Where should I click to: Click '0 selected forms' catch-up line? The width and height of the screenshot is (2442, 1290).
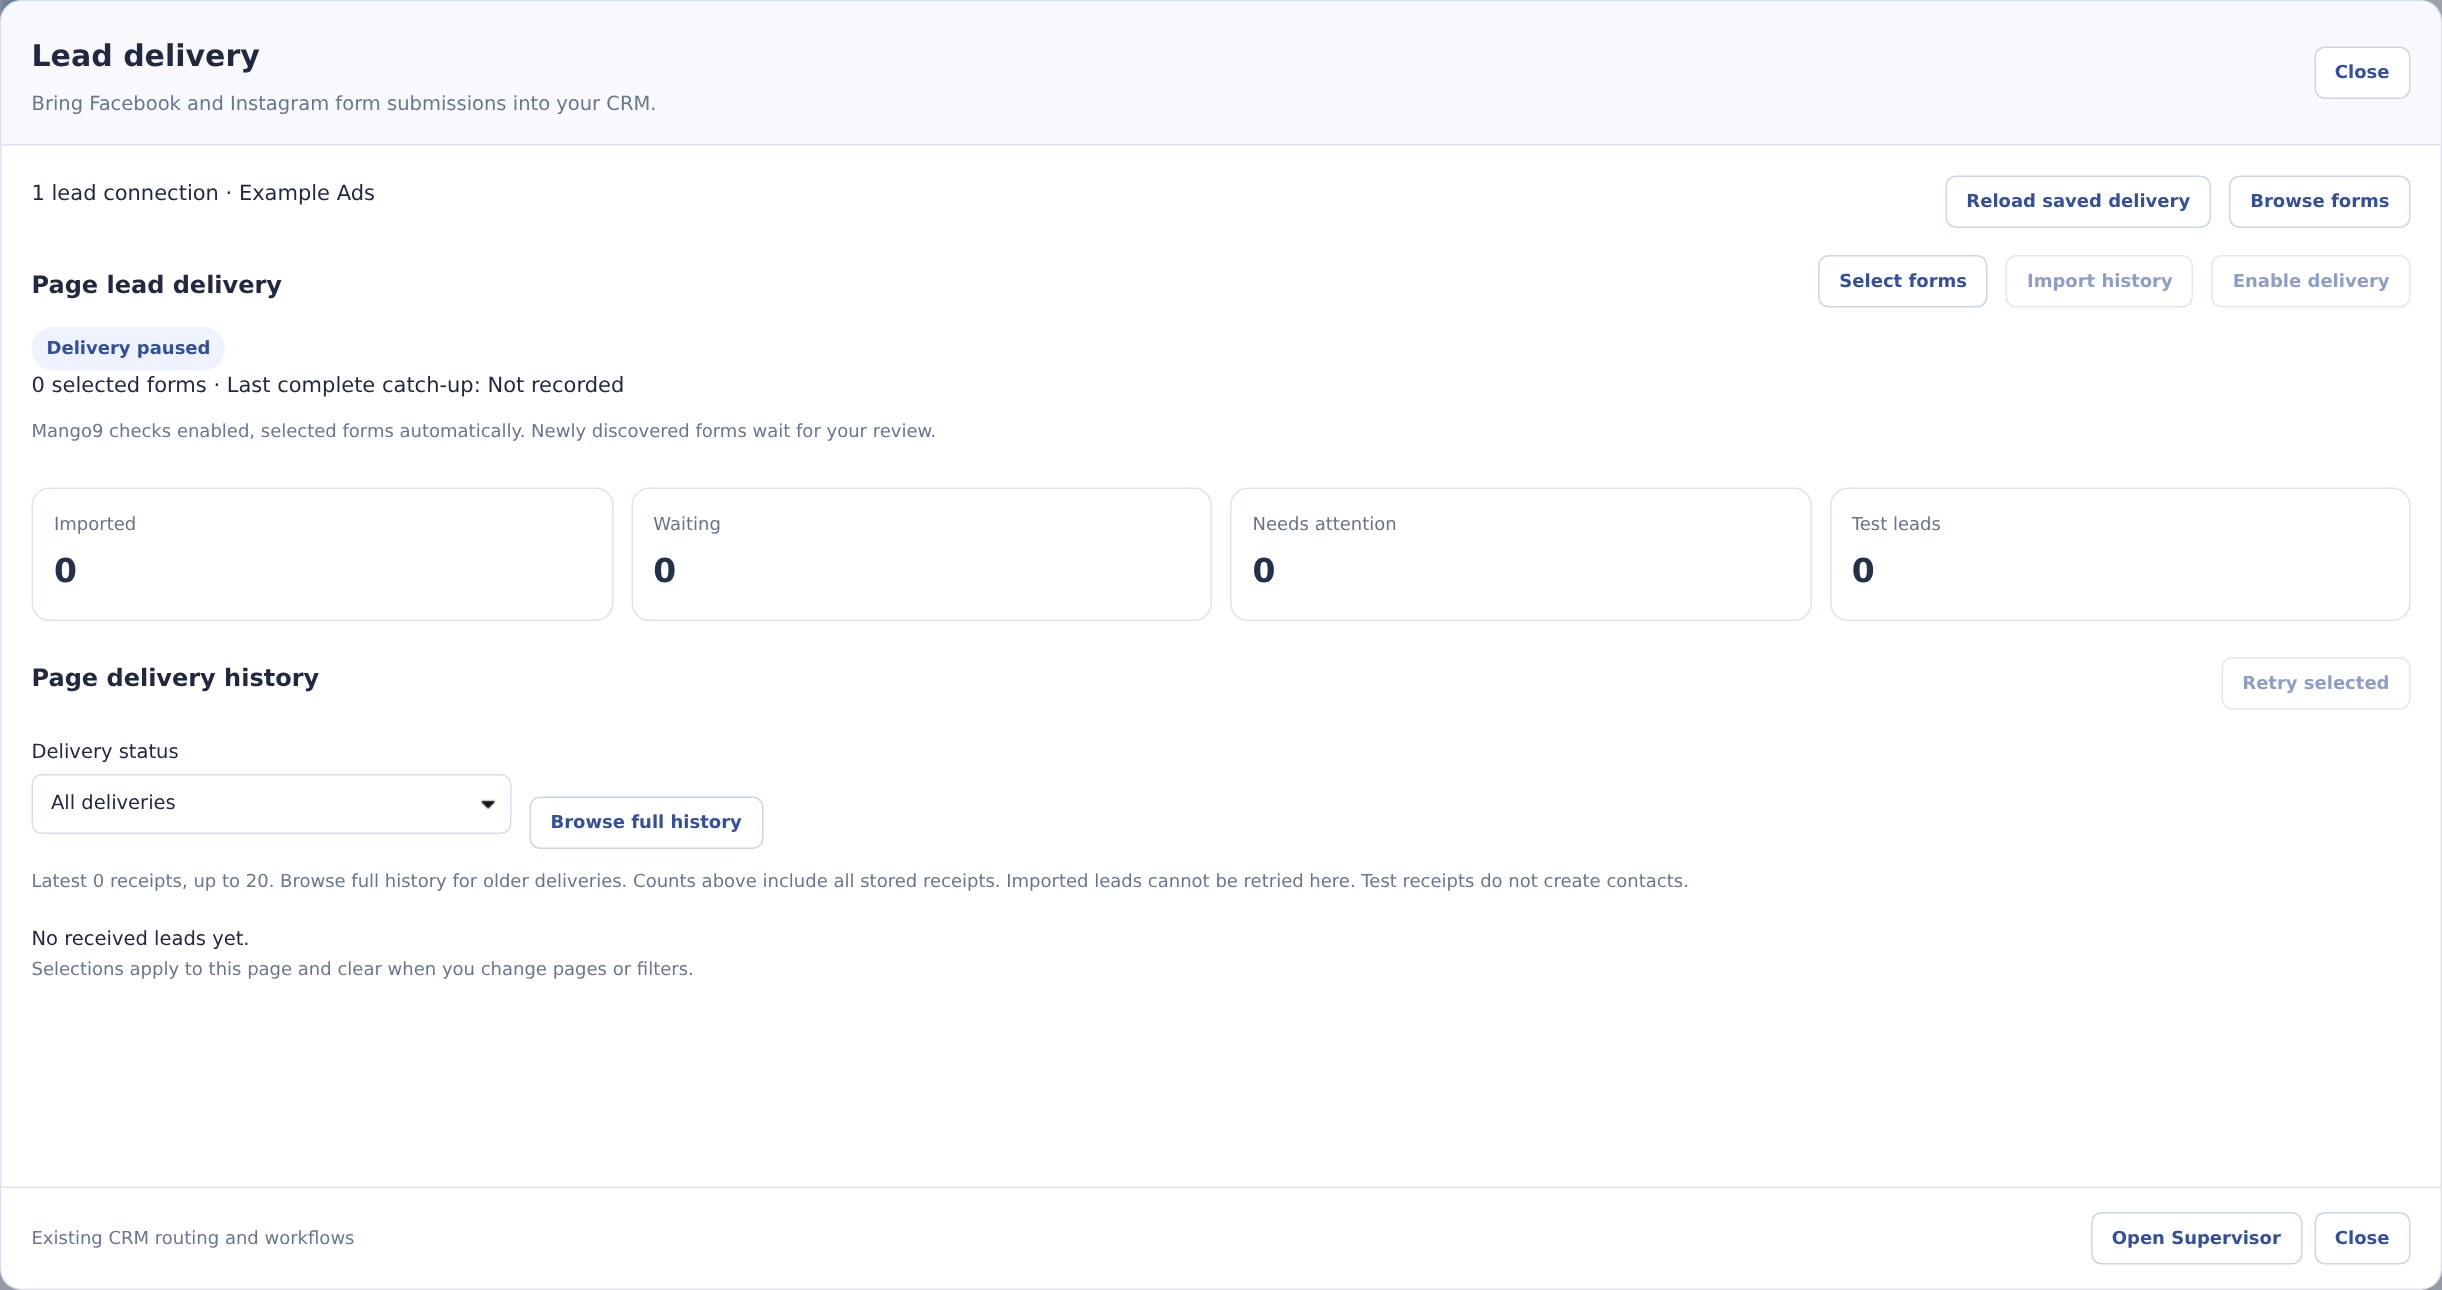[328, 385]
